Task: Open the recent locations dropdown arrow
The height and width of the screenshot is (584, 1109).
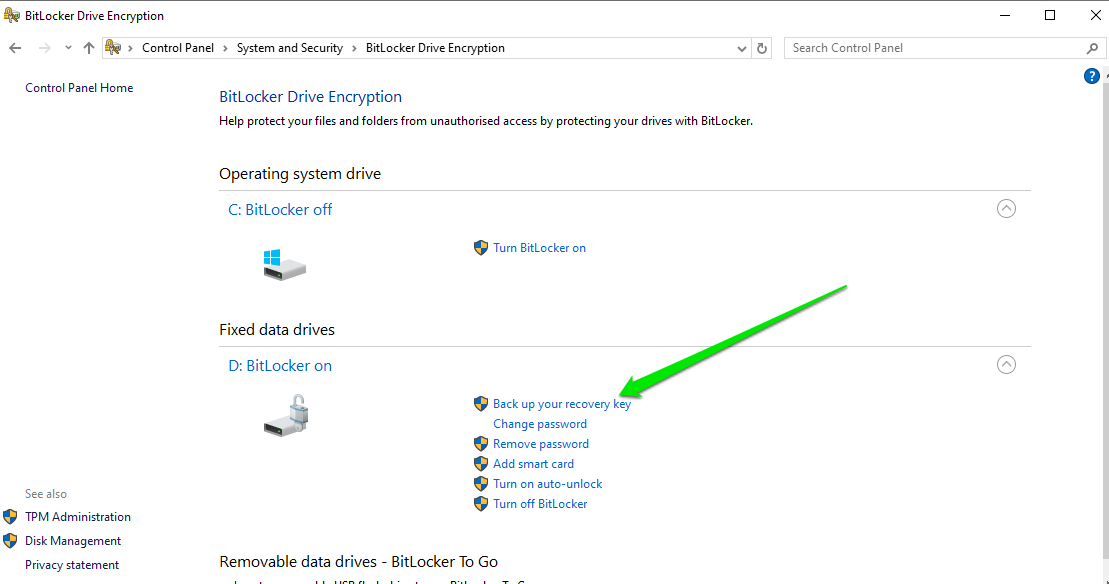Action: point(68,48)
